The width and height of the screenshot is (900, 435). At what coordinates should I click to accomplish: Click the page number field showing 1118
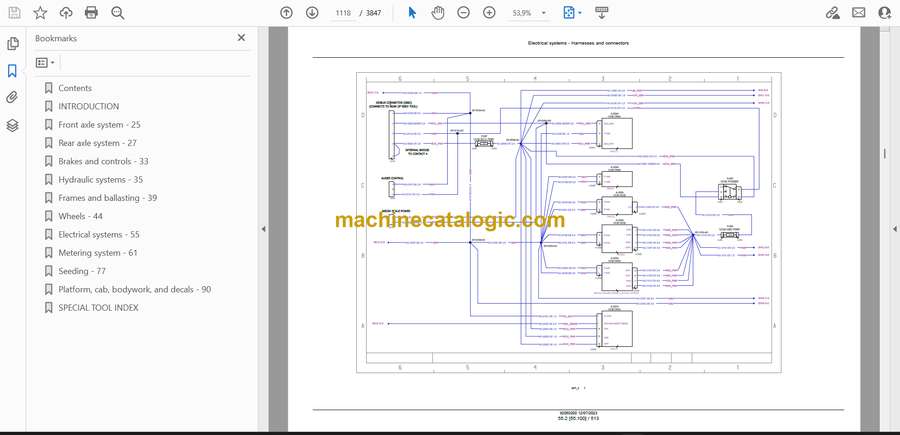[343, 13]
